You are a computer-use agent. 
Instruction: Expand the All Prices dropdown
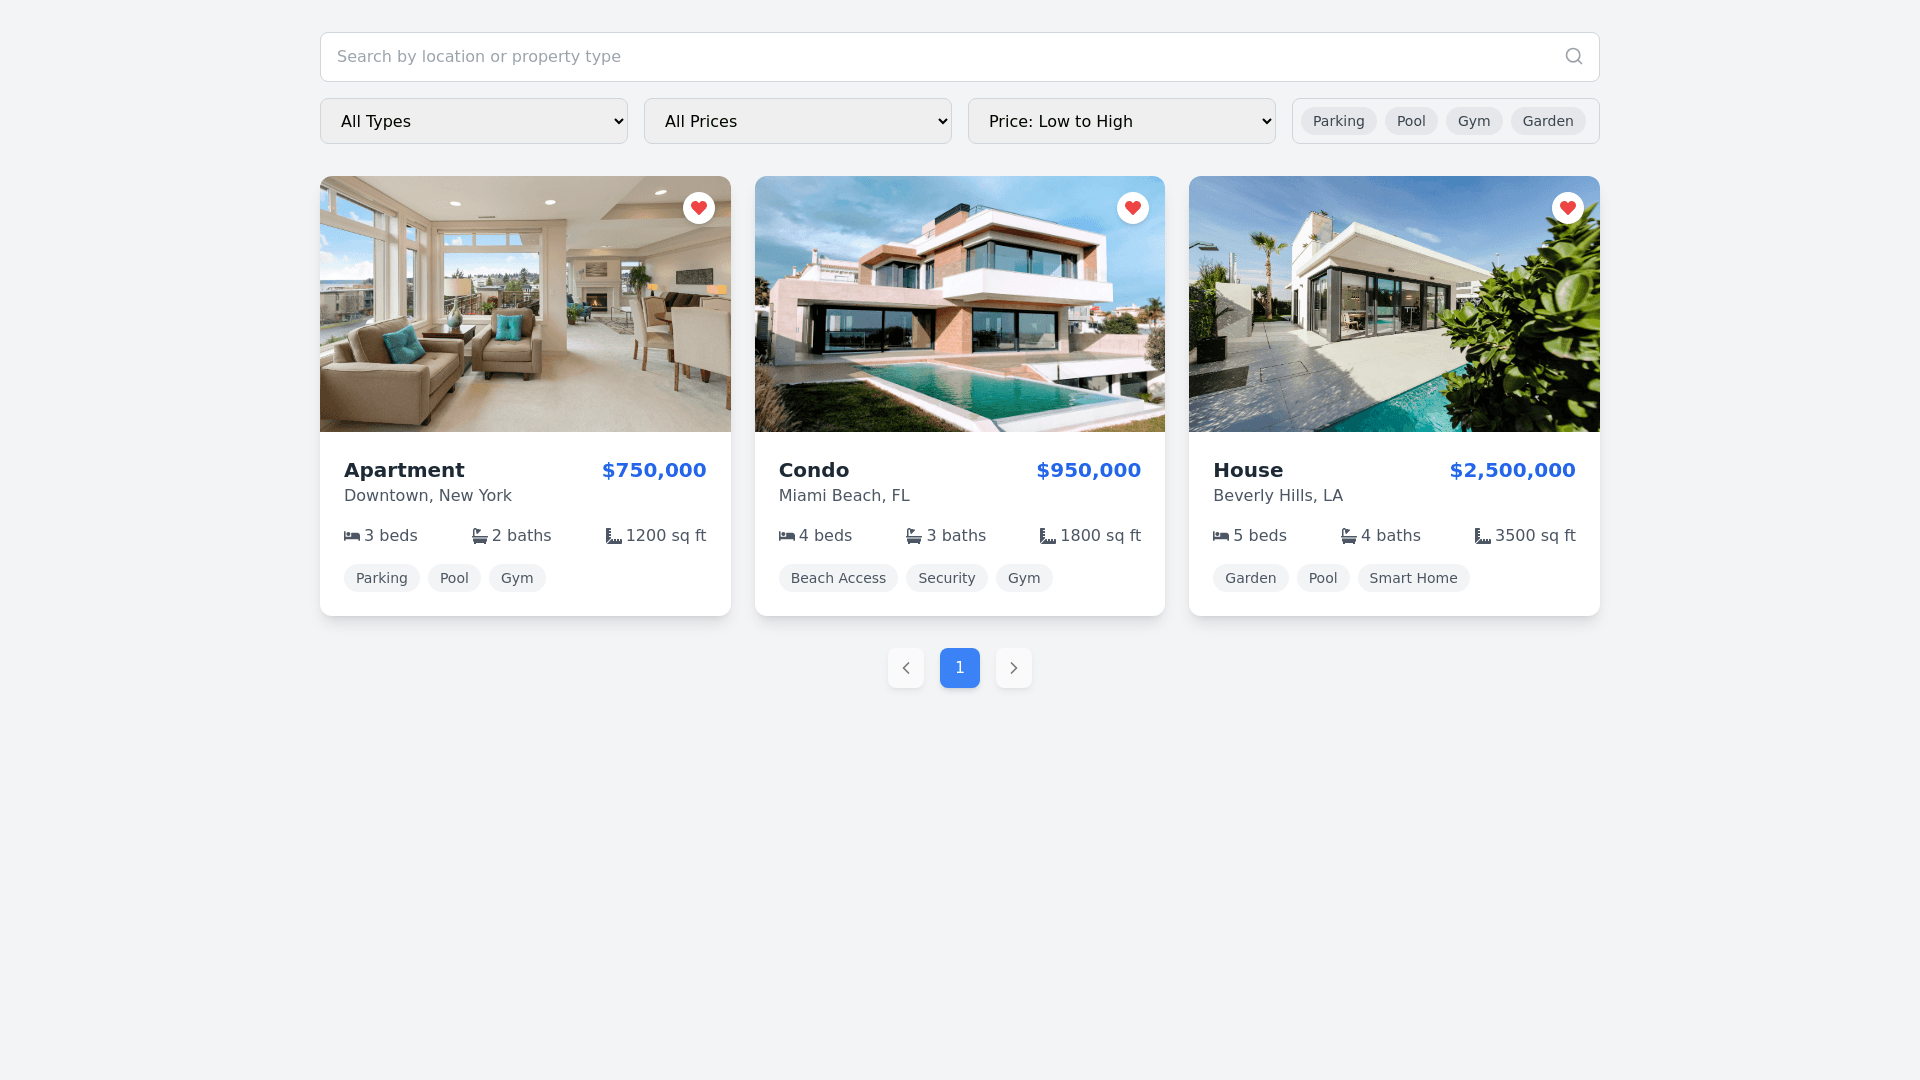(797, 121)
